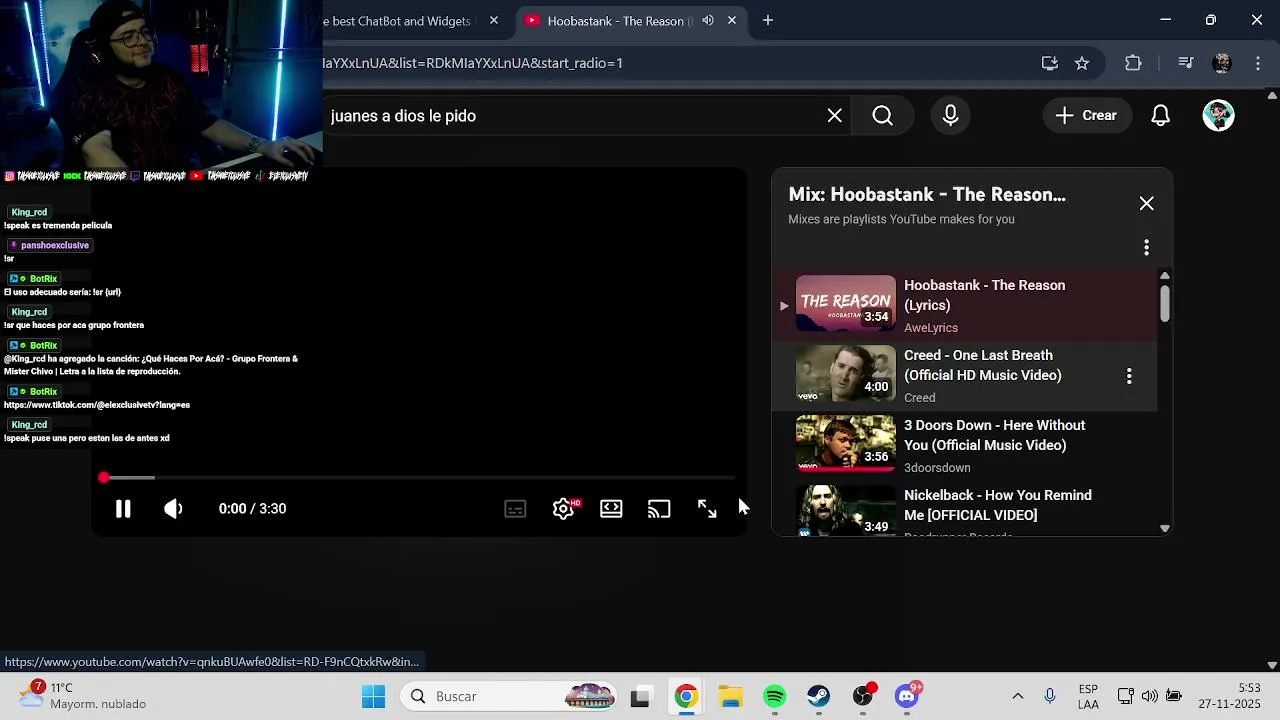1280x720 pixels.
Task: Click the address bar URL
Action: 473,63
